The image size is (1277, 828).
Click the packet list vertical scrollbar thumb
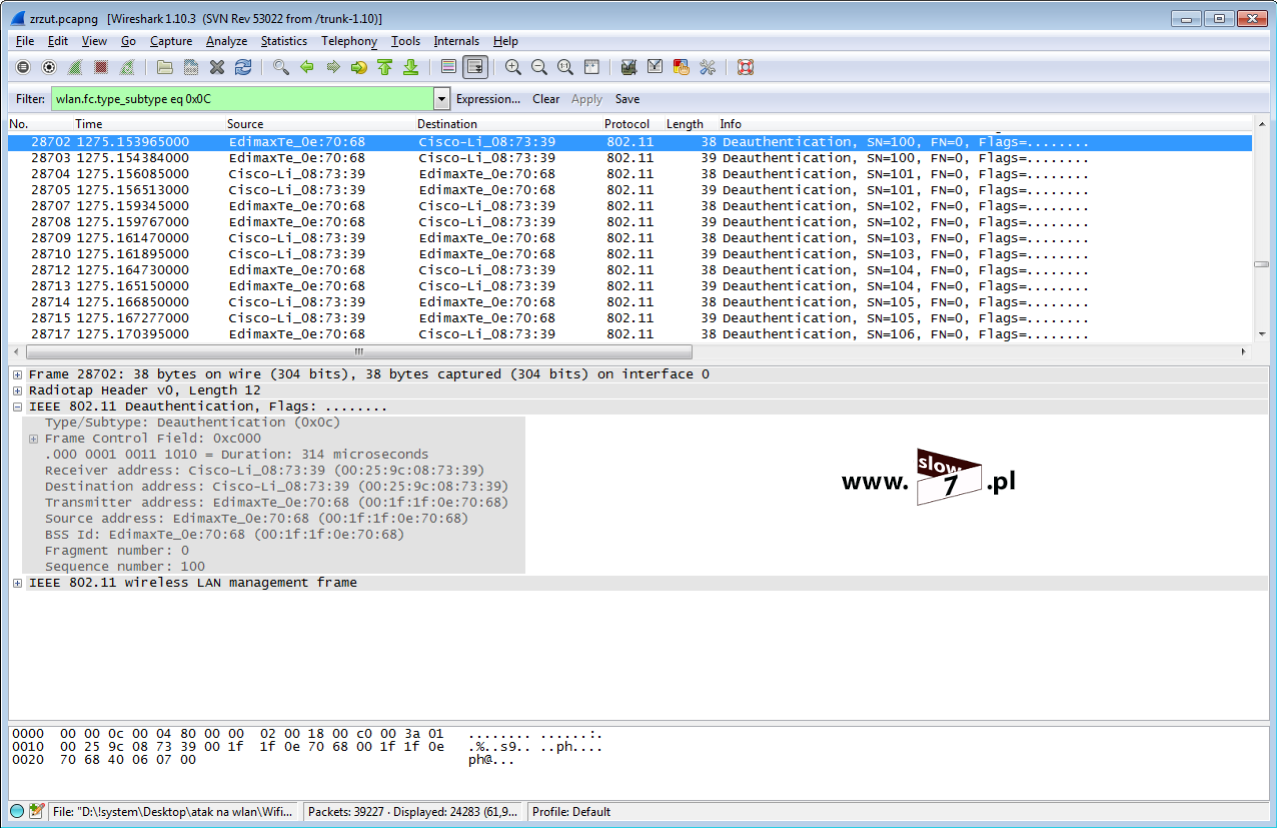coord(1261,264)
